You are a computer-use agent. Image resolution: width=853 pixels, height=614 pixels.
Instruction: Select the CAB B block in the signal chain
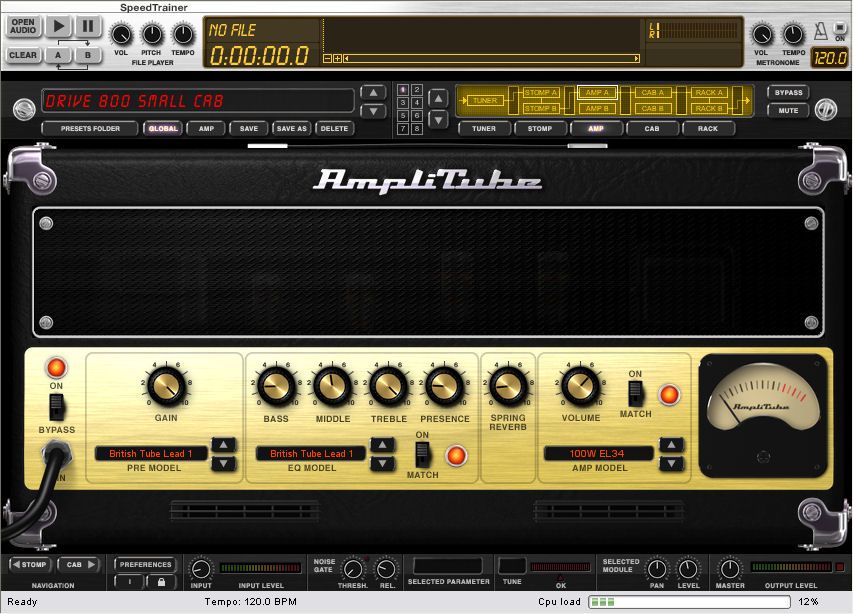(x=653, y=108)
